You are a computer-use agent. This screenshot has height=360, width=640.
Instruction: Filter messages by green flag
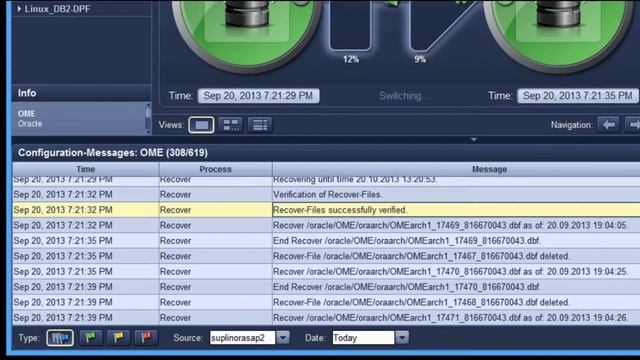pos(91,338)
